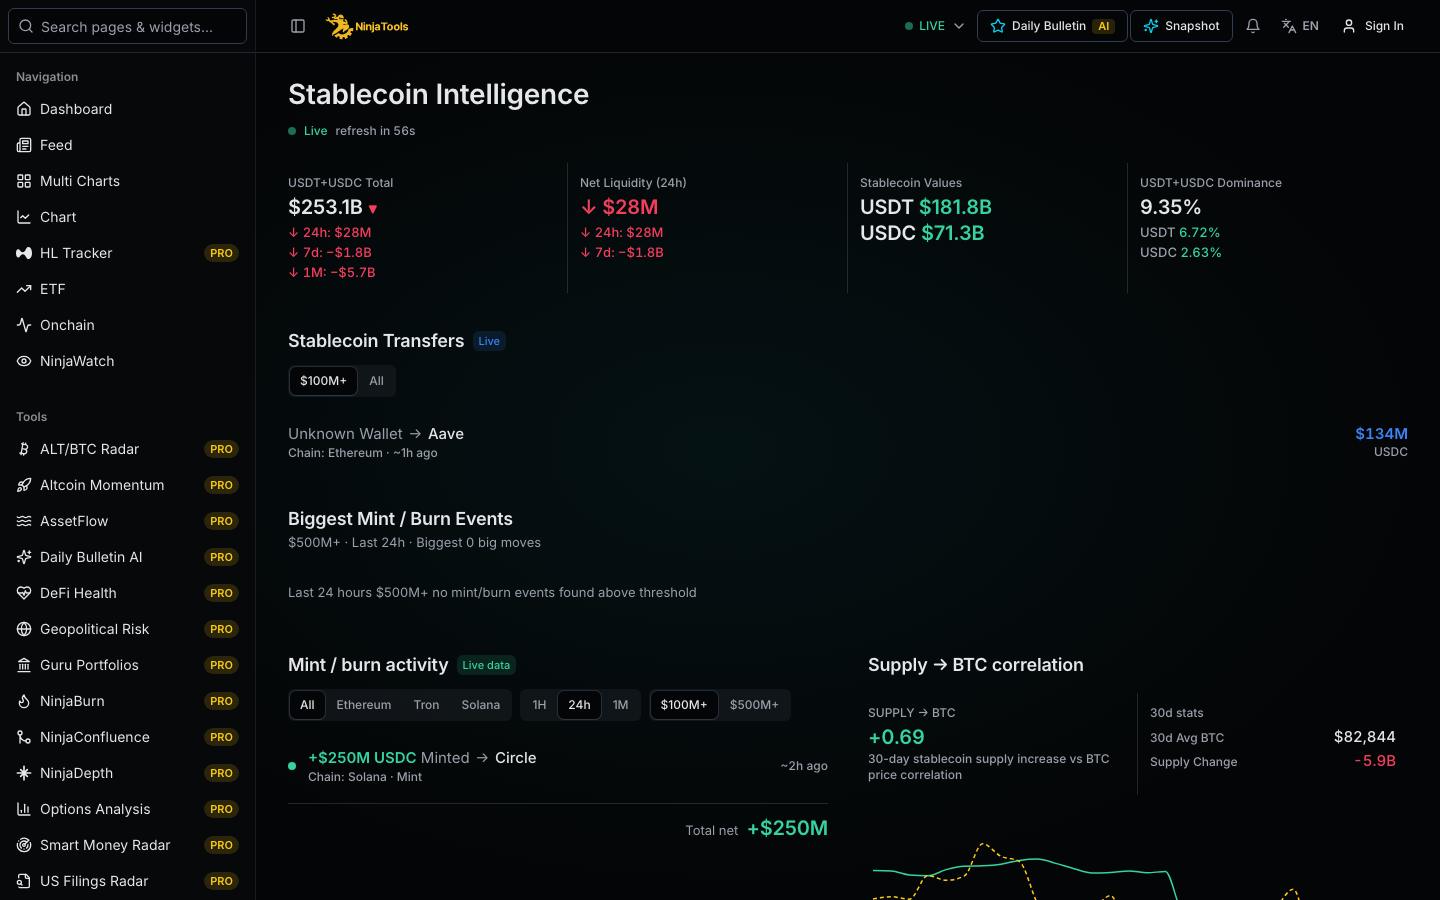Open the notifications bell
Image resolution: width=1440 pixels, height=900 pixels.
pyautogui.click(x=1253, y=26)
